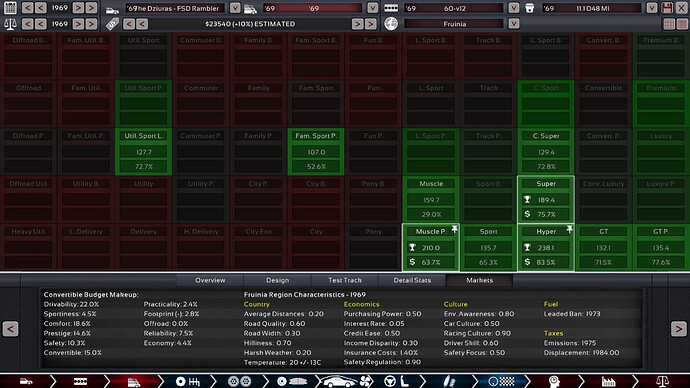This screenshot has width=690, height=388.
Task: Toggle pin on Hyper market tile
Action: [569, 229]
